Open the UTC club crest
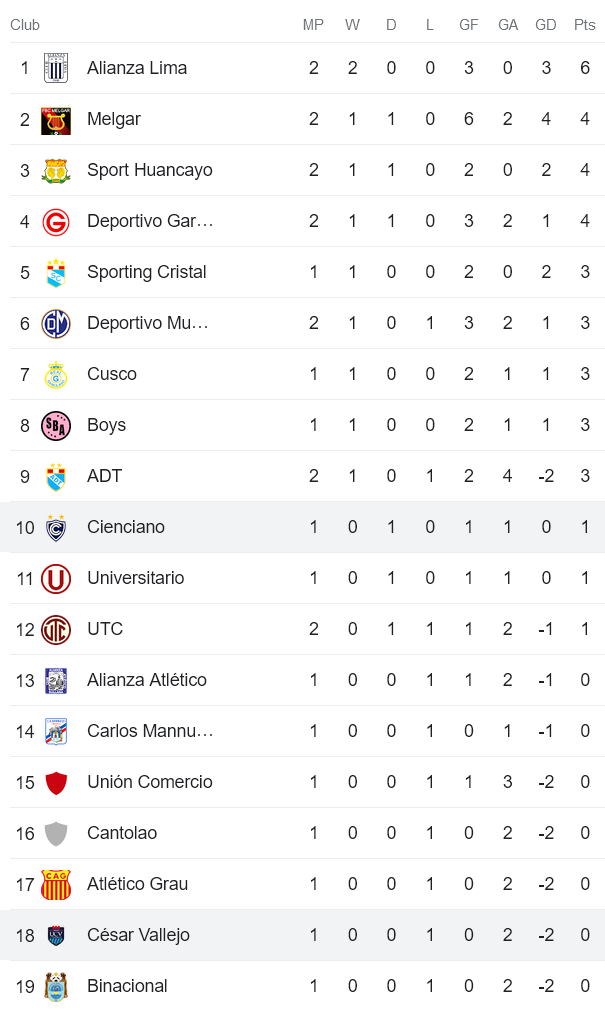The height and width of the screenshot is (1014, 605). 55,628
